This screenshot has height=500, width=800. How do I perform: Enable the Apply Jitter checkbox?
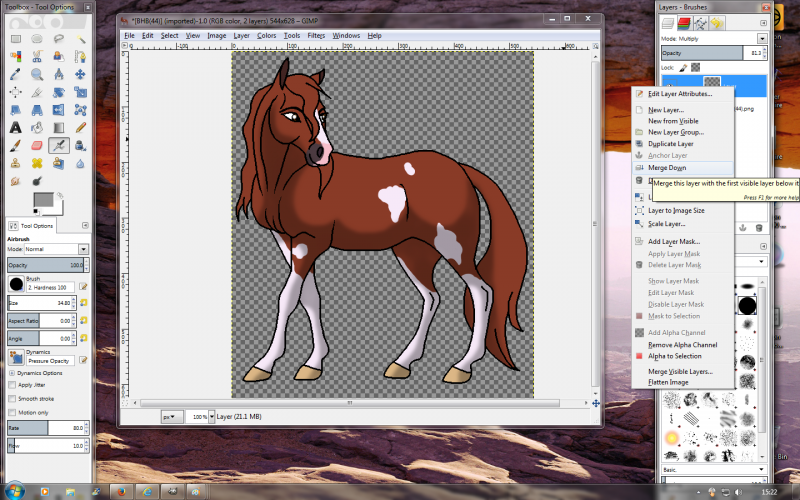12,385
